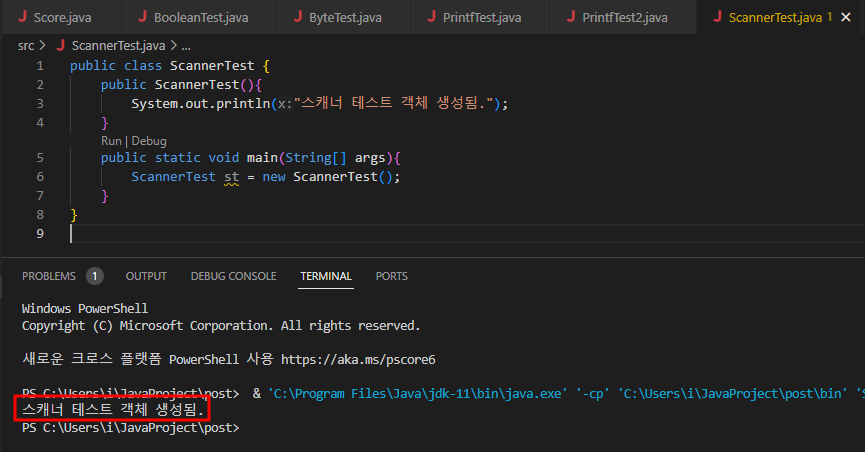865x452 pixels.
Task: Open the PORTS panel tab
Action: coord(392,276)
